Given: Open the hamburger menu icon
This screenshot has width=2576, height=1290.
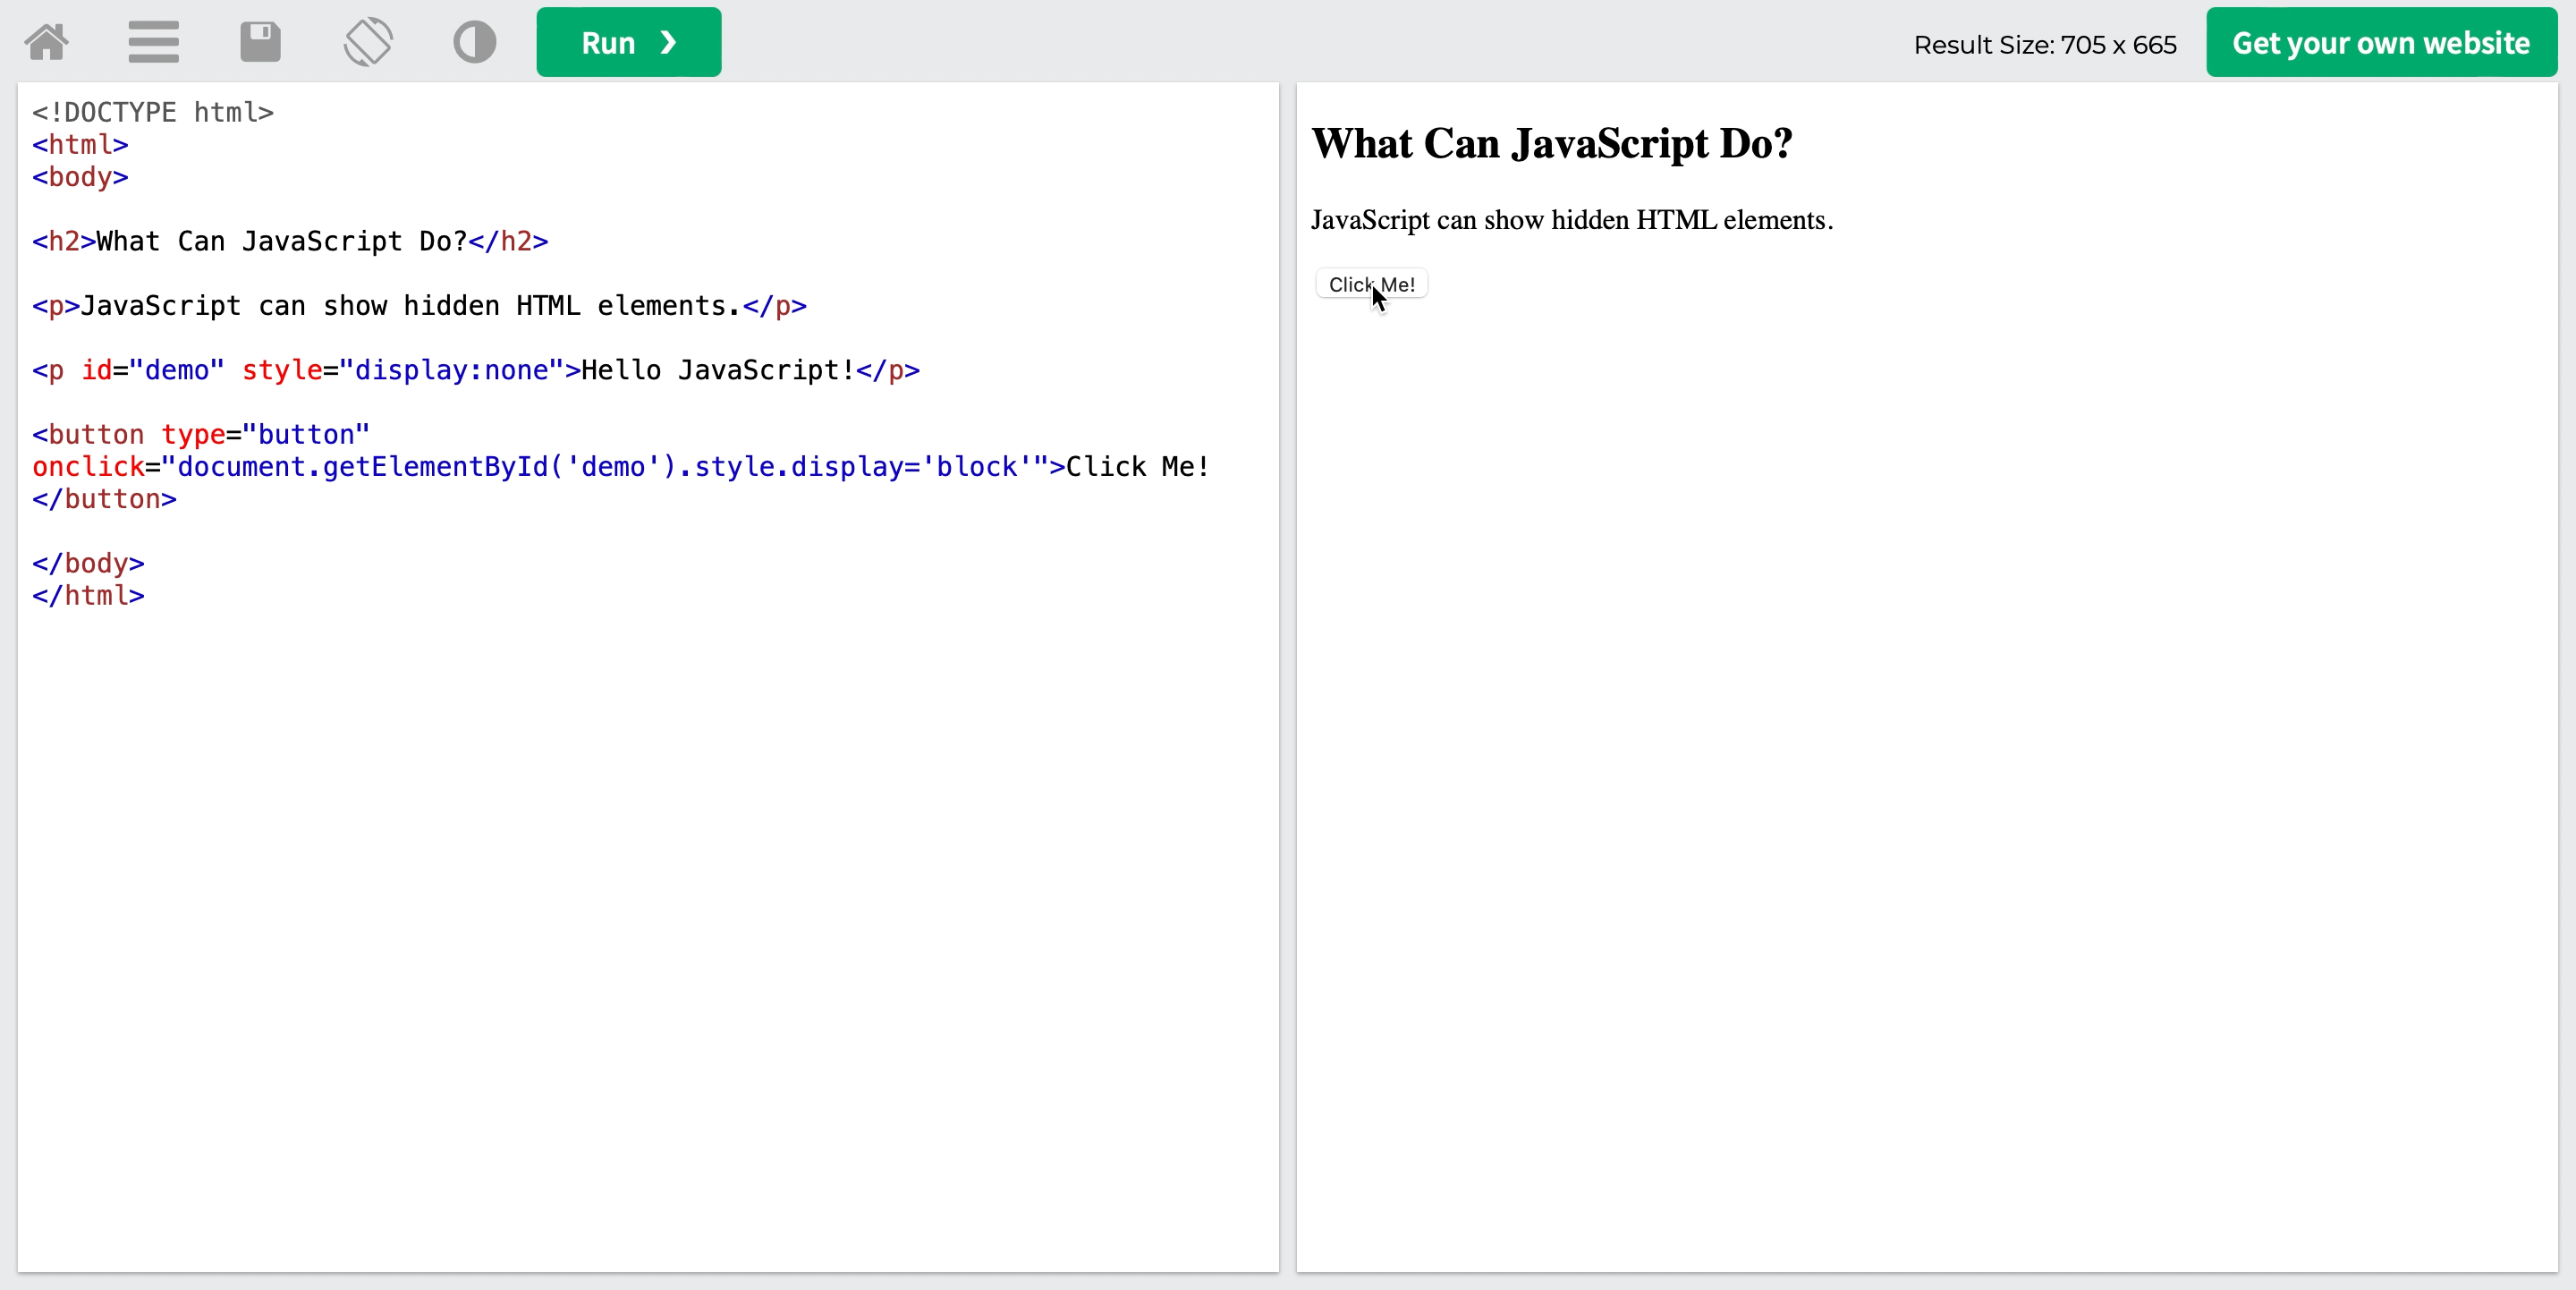Looking at the screenshot, I should pyautogui.click(x=153, y=42).
